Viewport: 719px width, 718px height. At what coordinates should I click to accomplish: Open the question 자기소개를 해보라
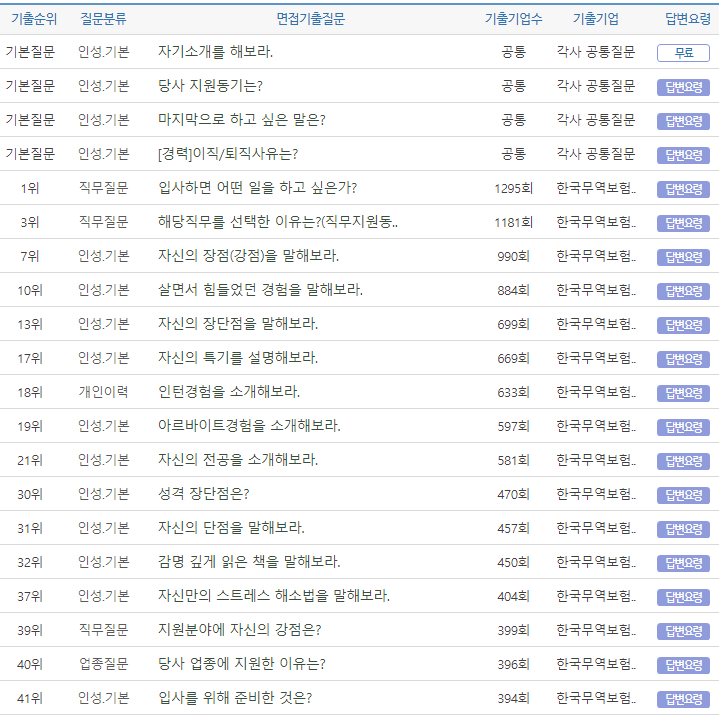215,52
